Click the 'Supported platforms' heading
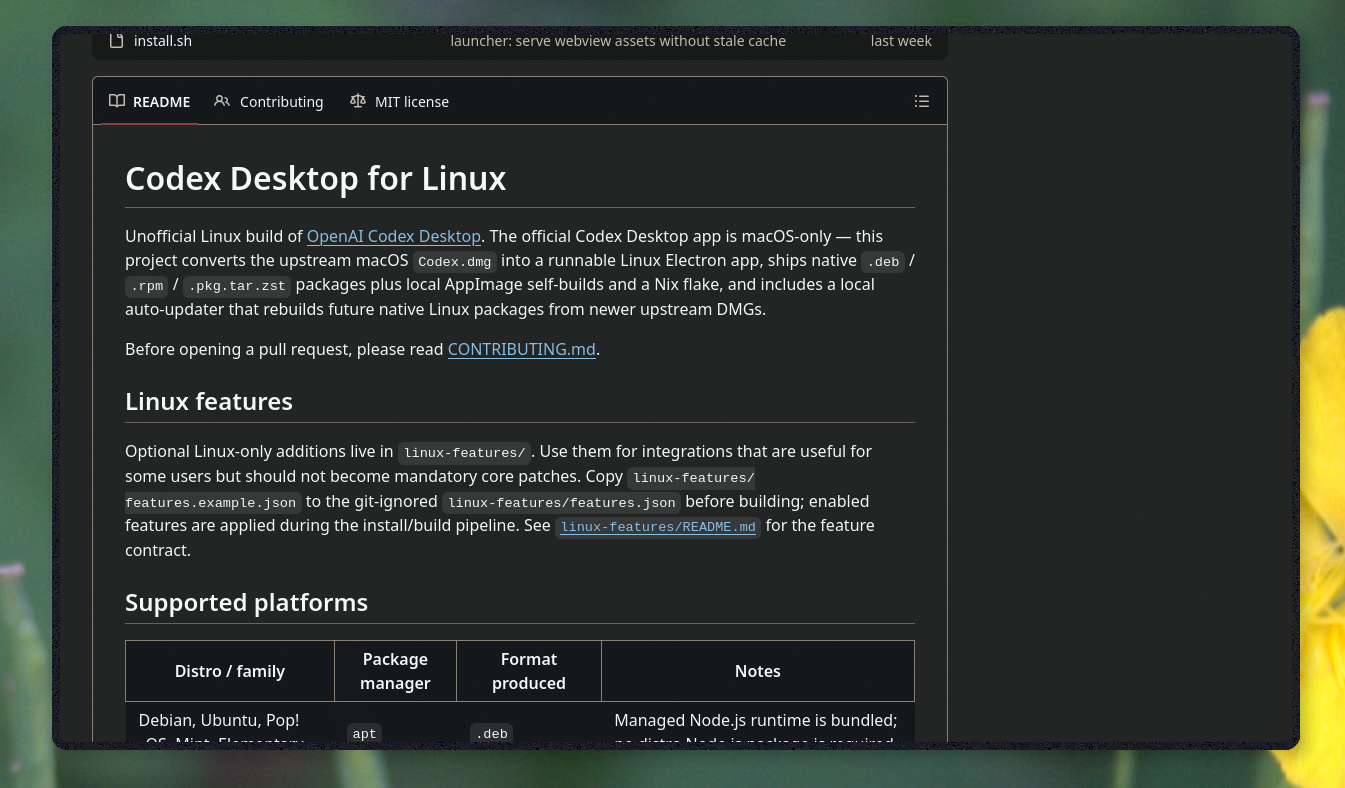 point(247,602)
